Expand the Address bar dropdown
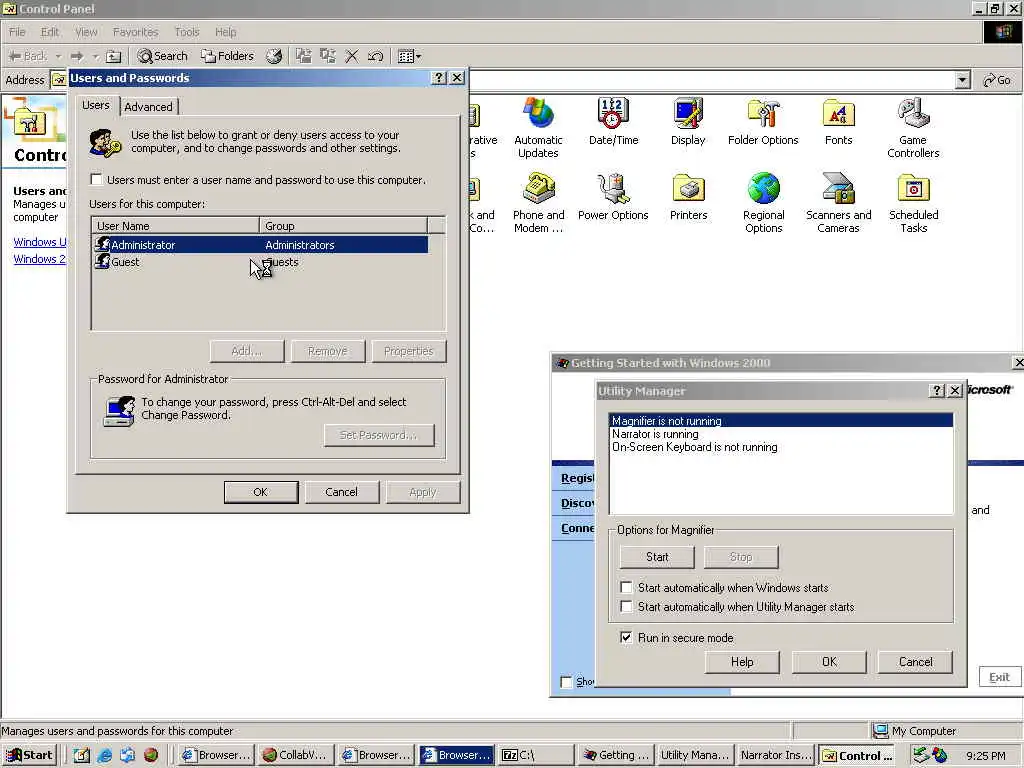This screenshot has height=768, width=1024. [962, 80]
